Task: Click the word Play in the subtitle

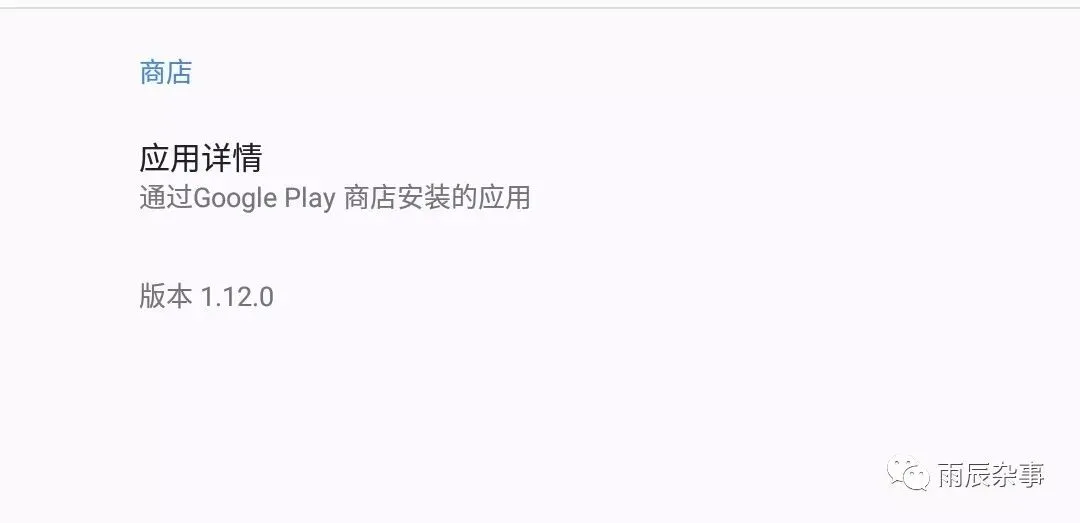Action: coord(310,198)
